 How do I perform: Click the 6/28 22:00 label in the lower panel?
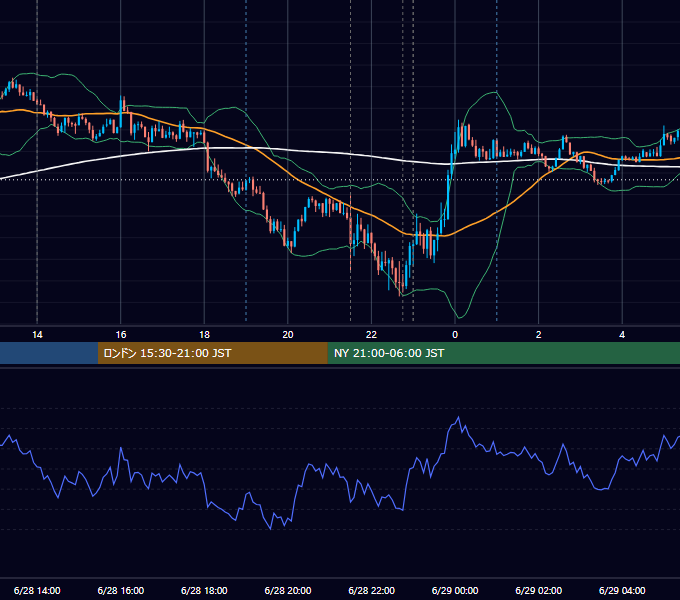371,590
